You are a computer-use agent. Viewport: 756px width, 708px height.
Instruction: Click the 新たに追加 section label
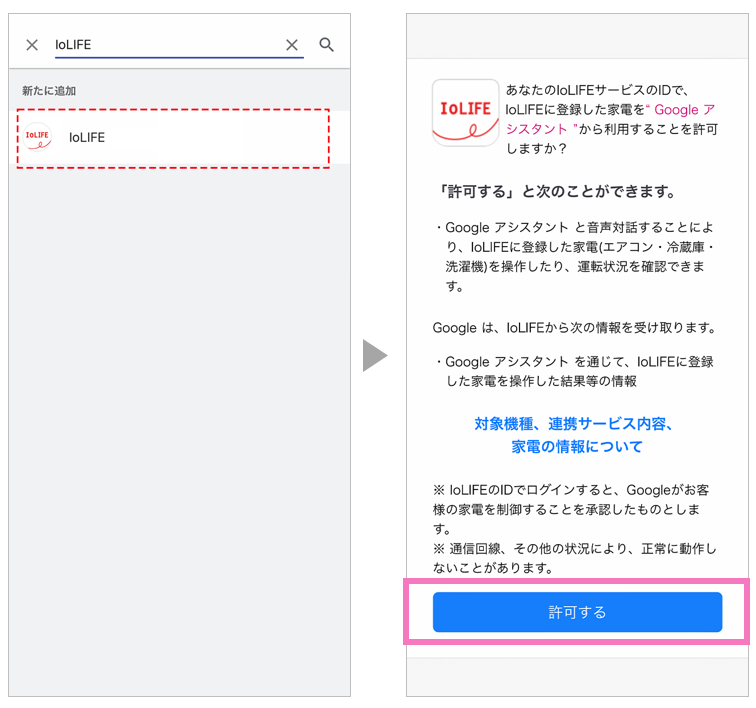point(49,91)
